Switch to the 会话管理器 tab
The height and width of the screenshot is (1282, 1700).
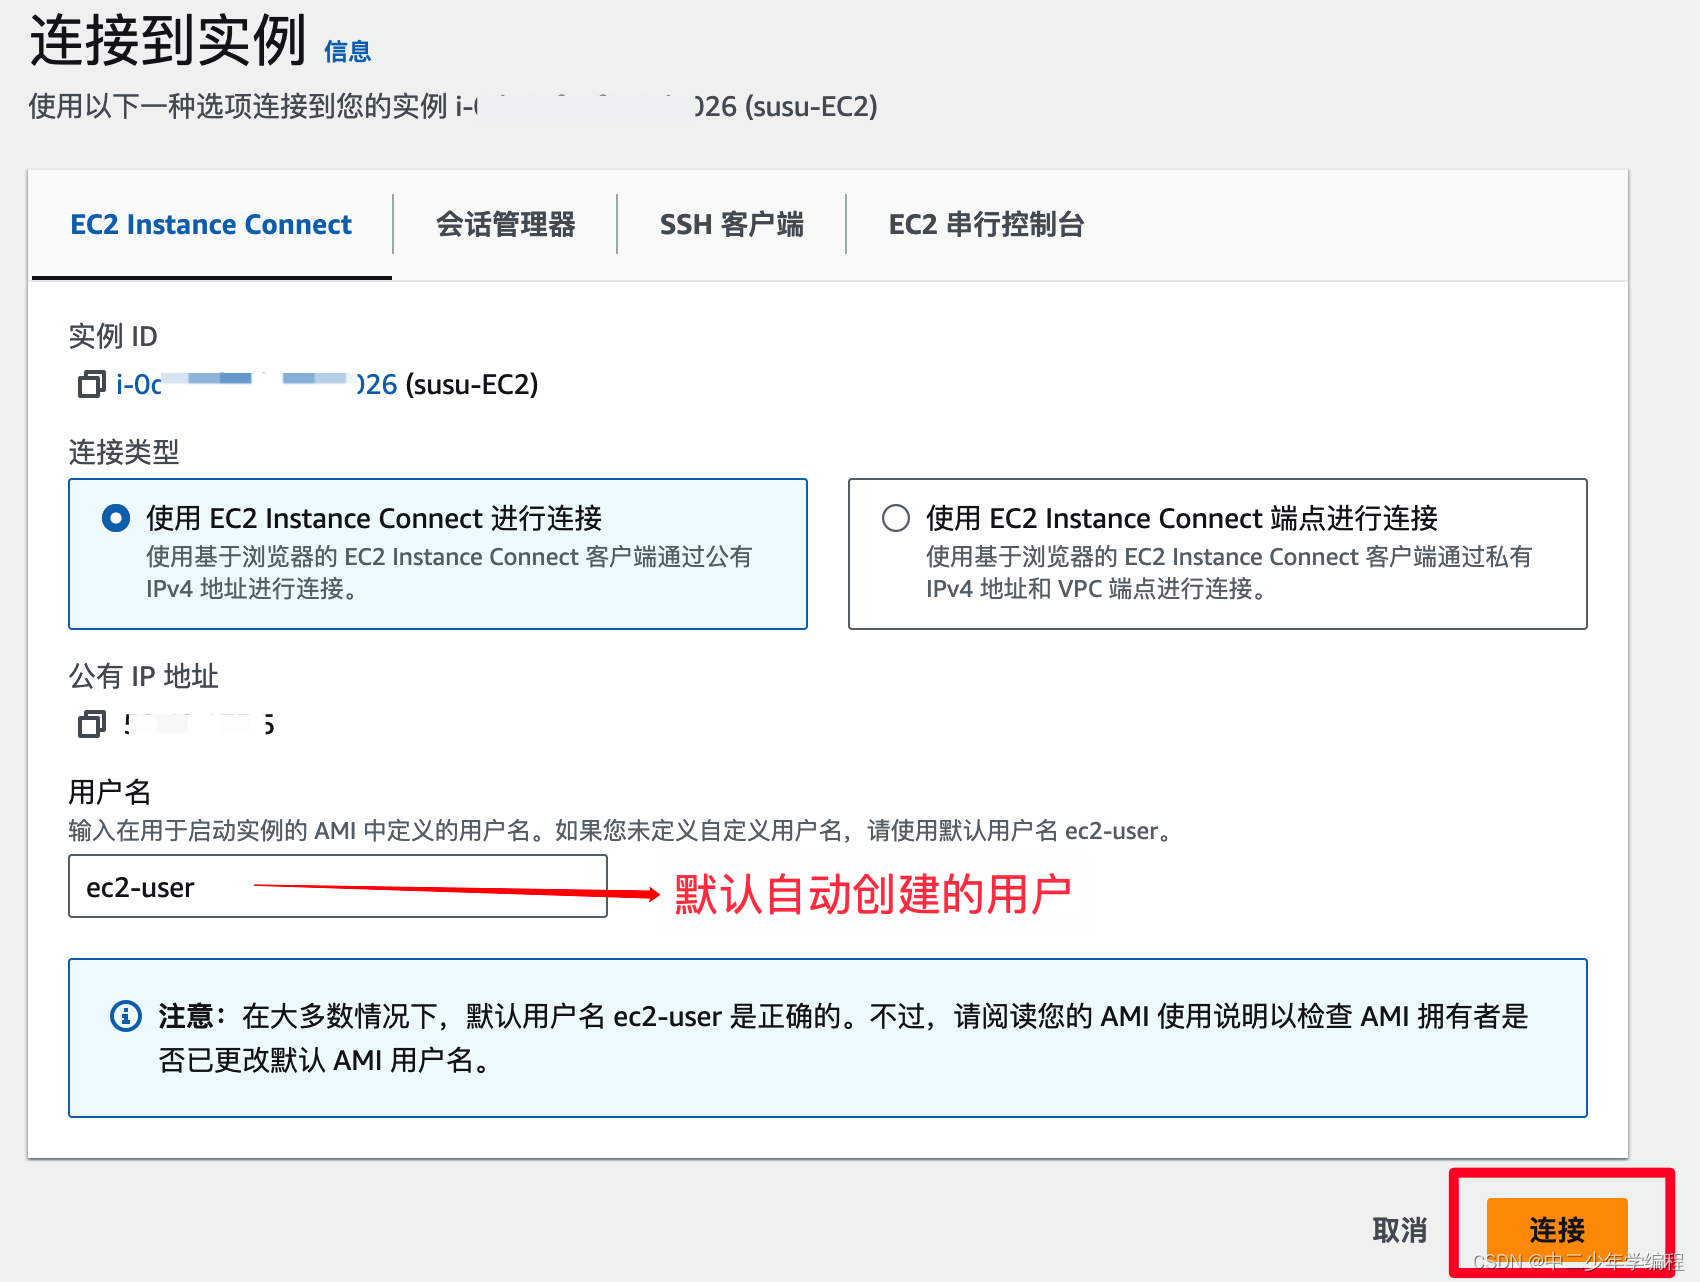(x=505, y=225)
